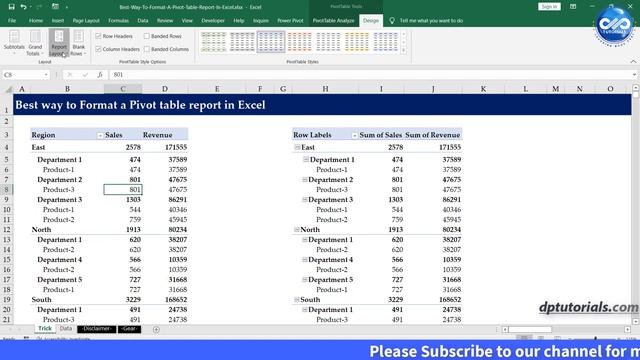This screenshot has height=360, width=640.
Task: Toggle the Column Headers checkbox
Action: point(98,49)
